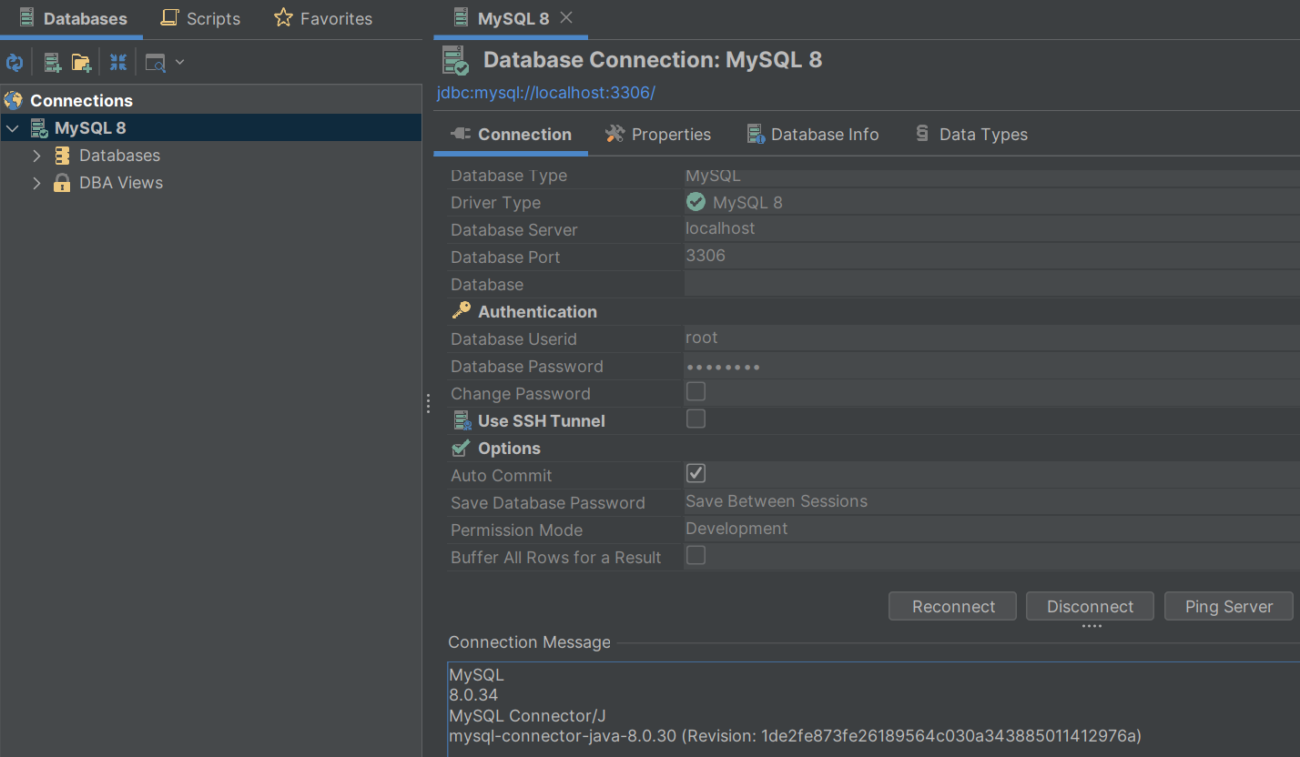Switch to the Database Info tab
Image resolution: width=1300 pixels, height=757 pixels.
point(812,134)
